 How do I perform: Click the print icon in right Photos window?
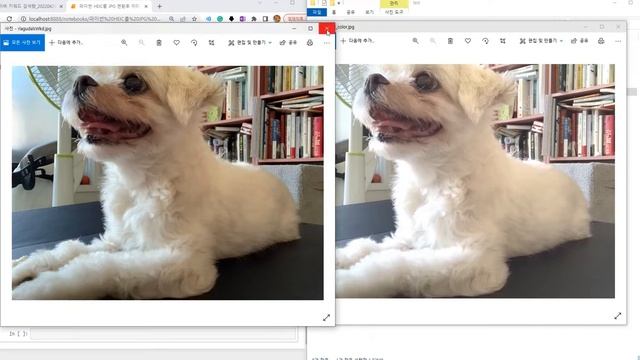(601, 41)
